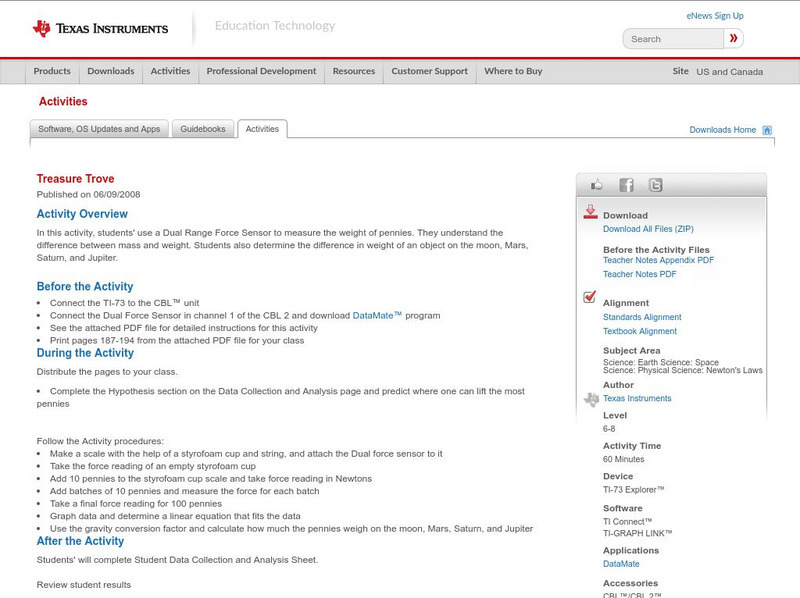Open the Standards Alignment link

642,317
